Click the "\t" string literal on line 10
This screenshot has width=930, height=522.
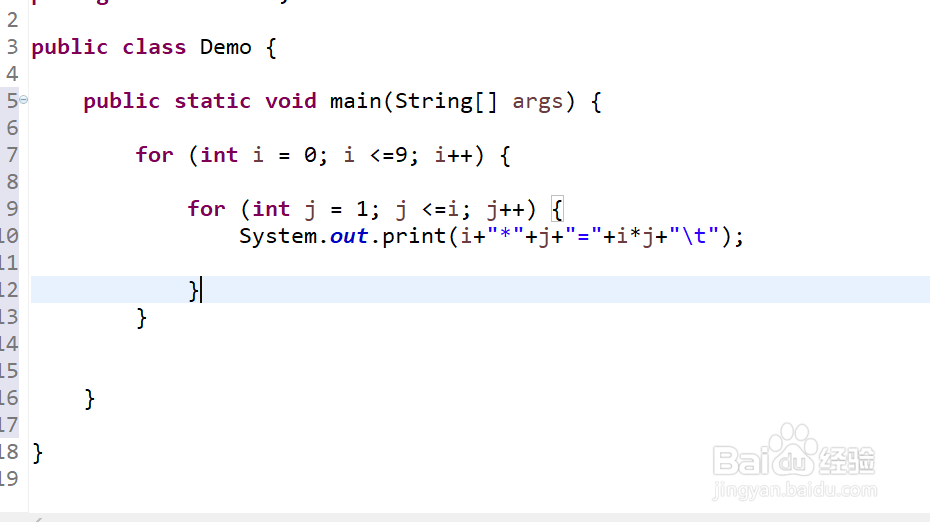click(694, 236)
